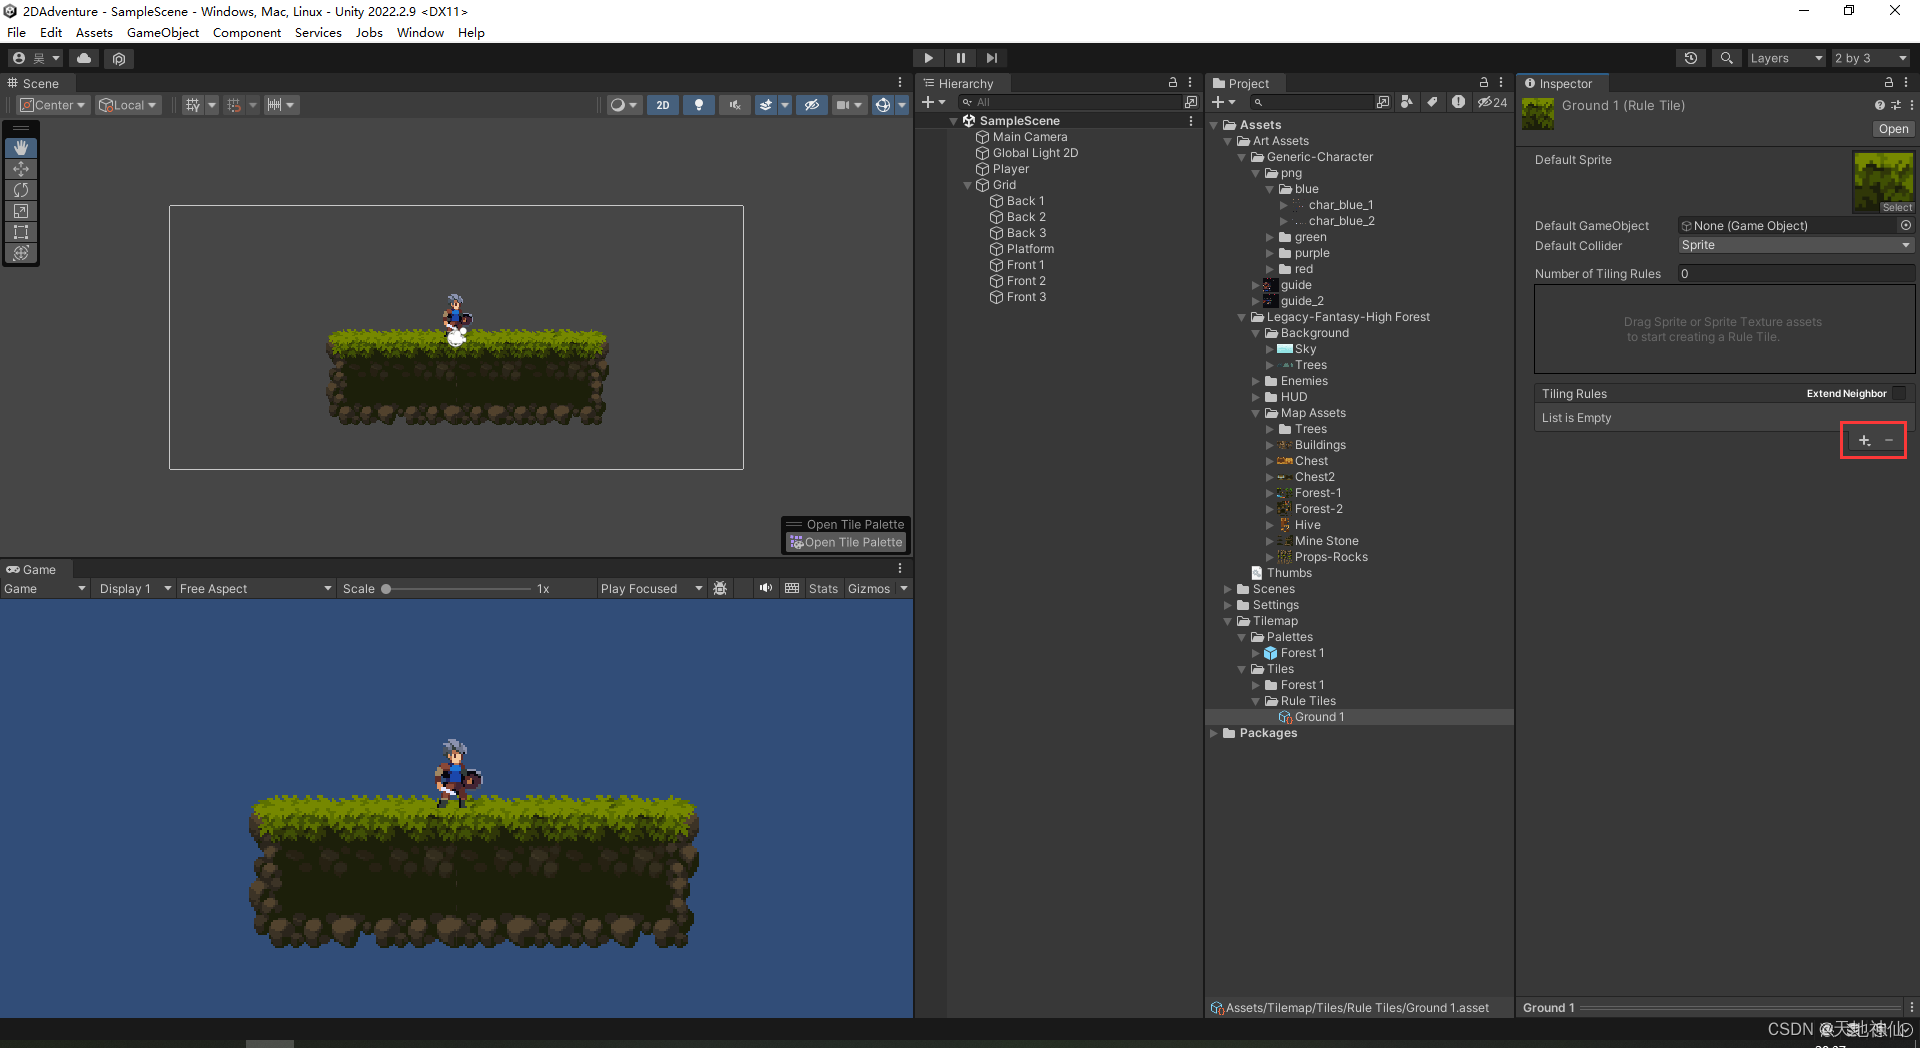Viewport: 1920px width, 1048px height.
Task: Select the Scale tool
Action: coord(21,211)
